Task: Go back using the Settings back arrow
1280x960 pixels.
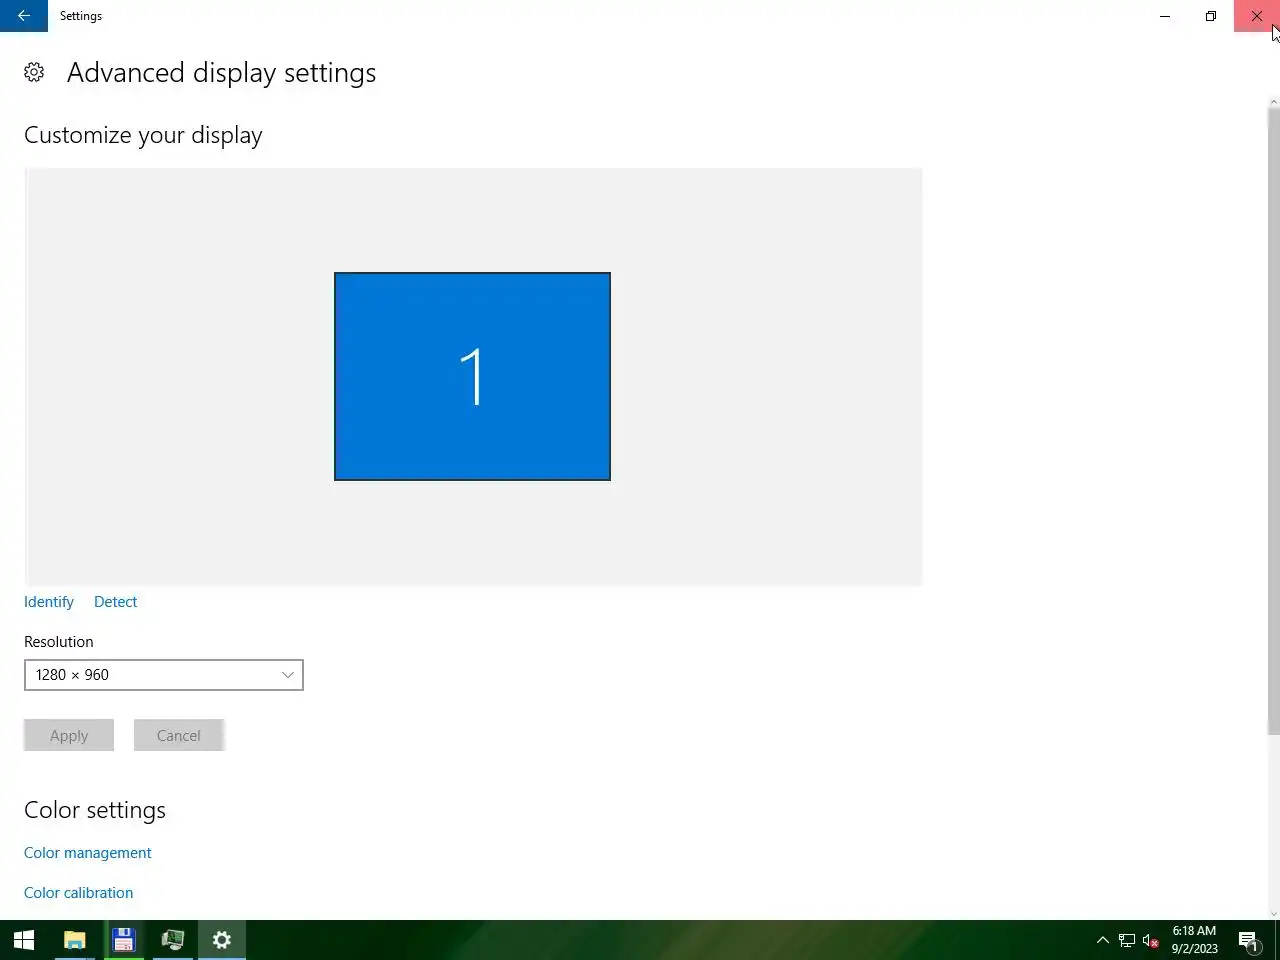Action: (x=24, y=16)
